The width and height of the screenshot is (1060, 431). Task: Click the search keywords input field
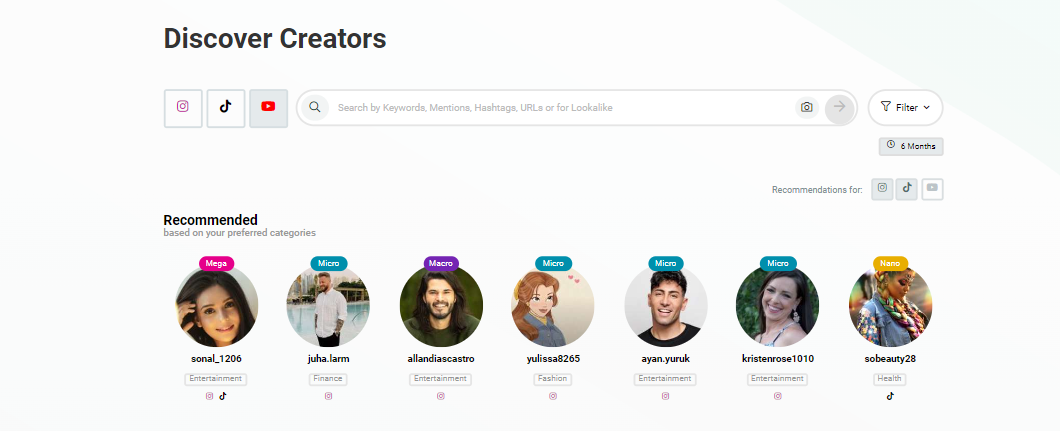pyautogui.click(x=561, y=107)
